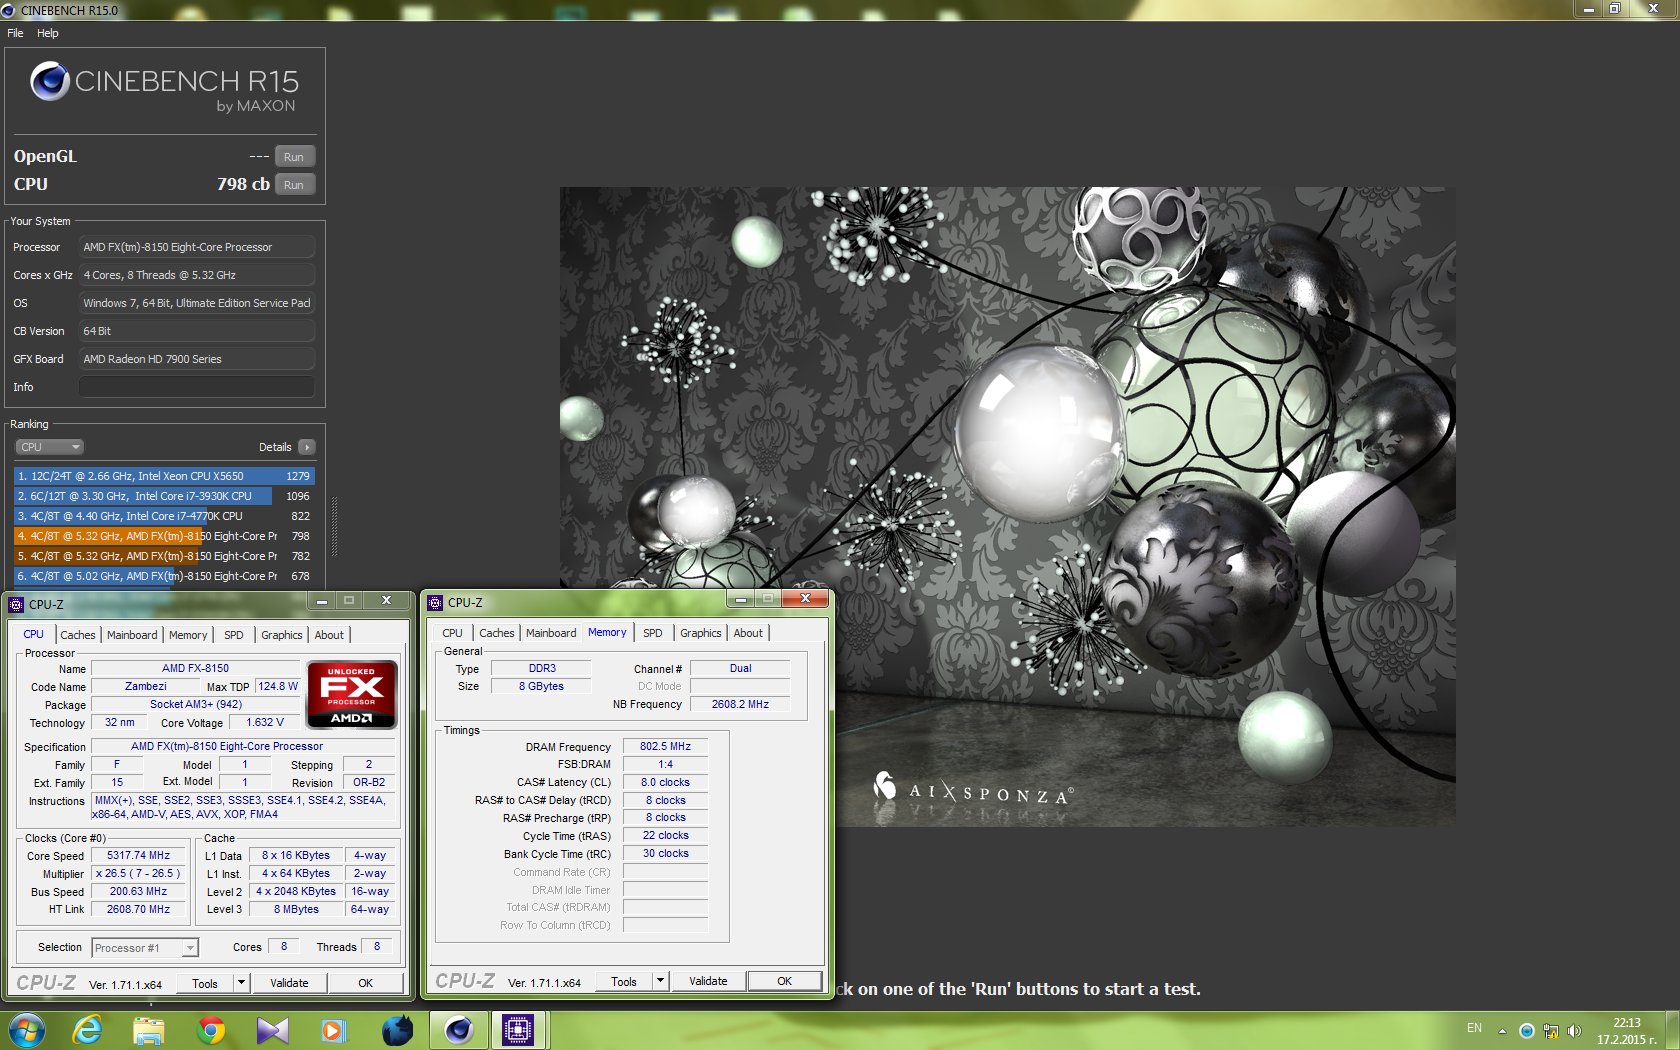Click the Cinebench R15 logo

(164, 88)
